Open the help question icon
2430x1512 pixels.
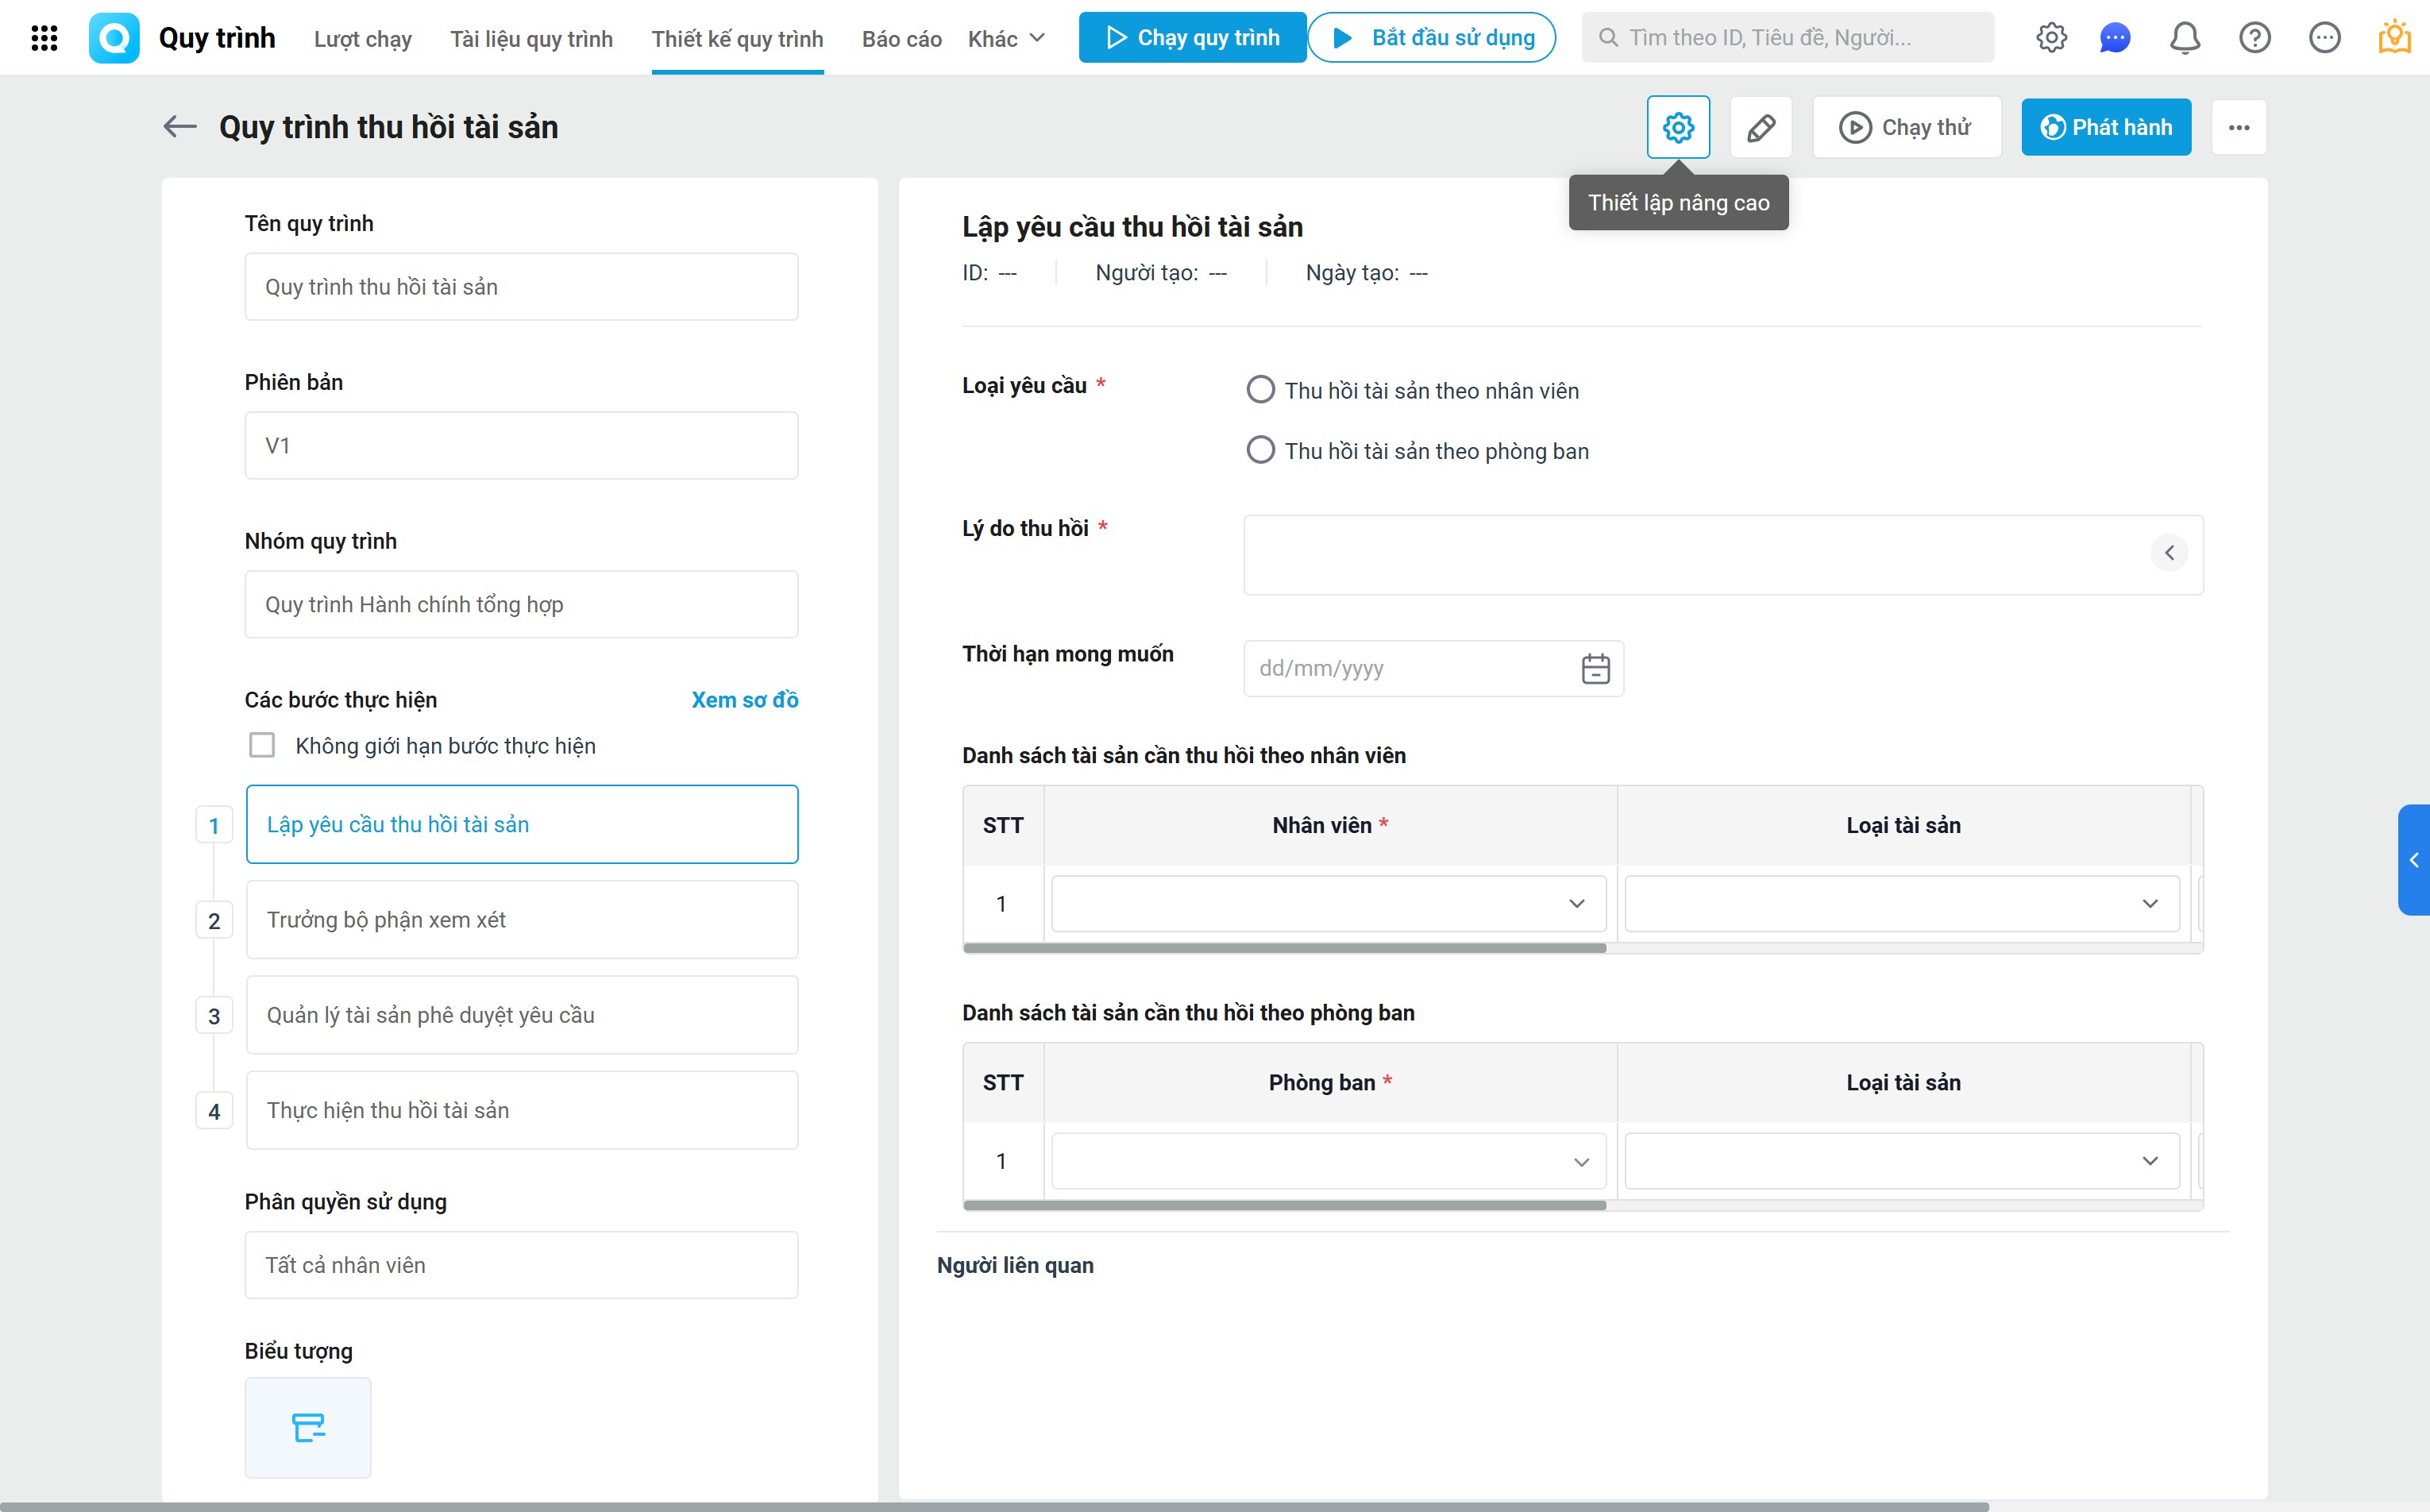pyautogui.click(x=2255, y=38)
